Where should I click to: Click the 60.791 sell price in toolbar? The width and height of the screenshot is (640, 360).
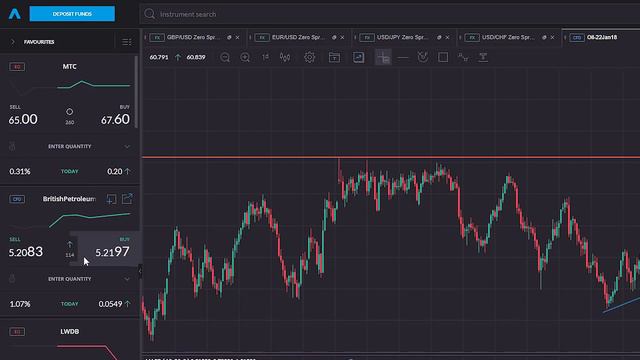coord(159,57)
